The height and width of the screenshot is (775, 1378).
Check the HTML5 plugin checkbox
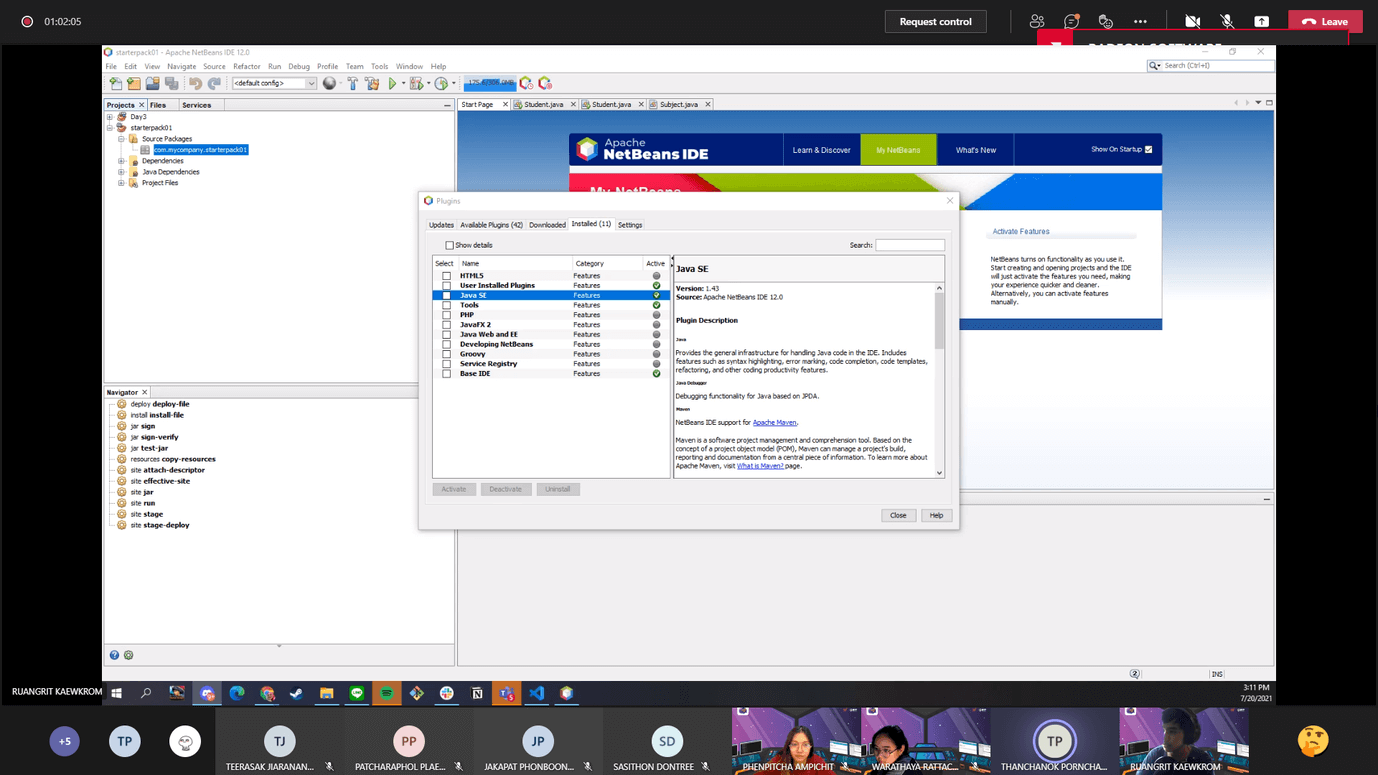tap(446, 276)
